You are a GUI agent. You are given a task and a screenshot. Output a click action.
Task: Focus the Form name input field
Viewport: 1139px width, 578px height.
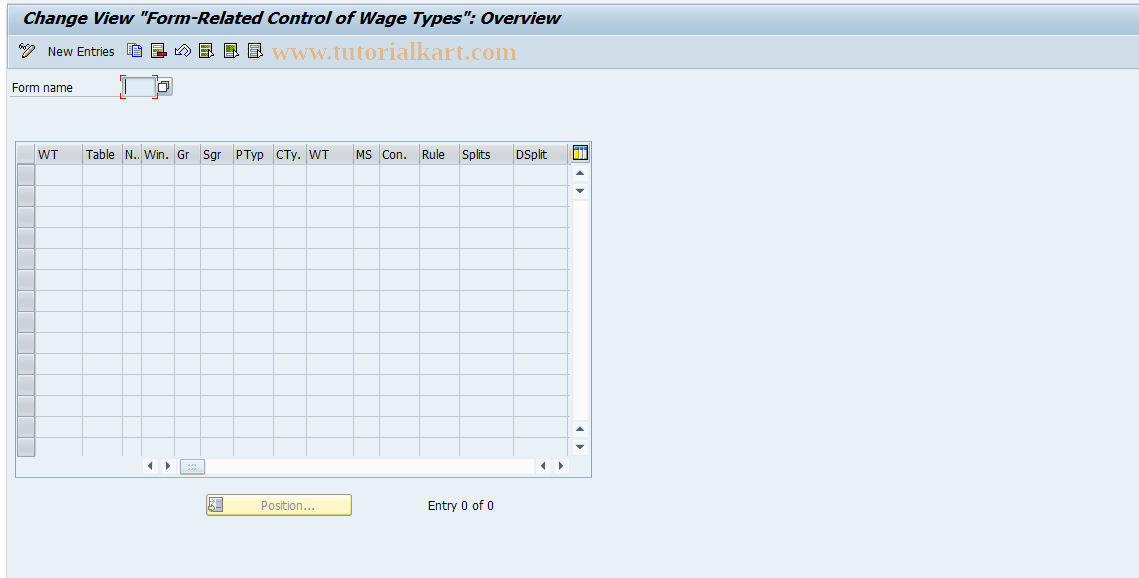point(139,87)
